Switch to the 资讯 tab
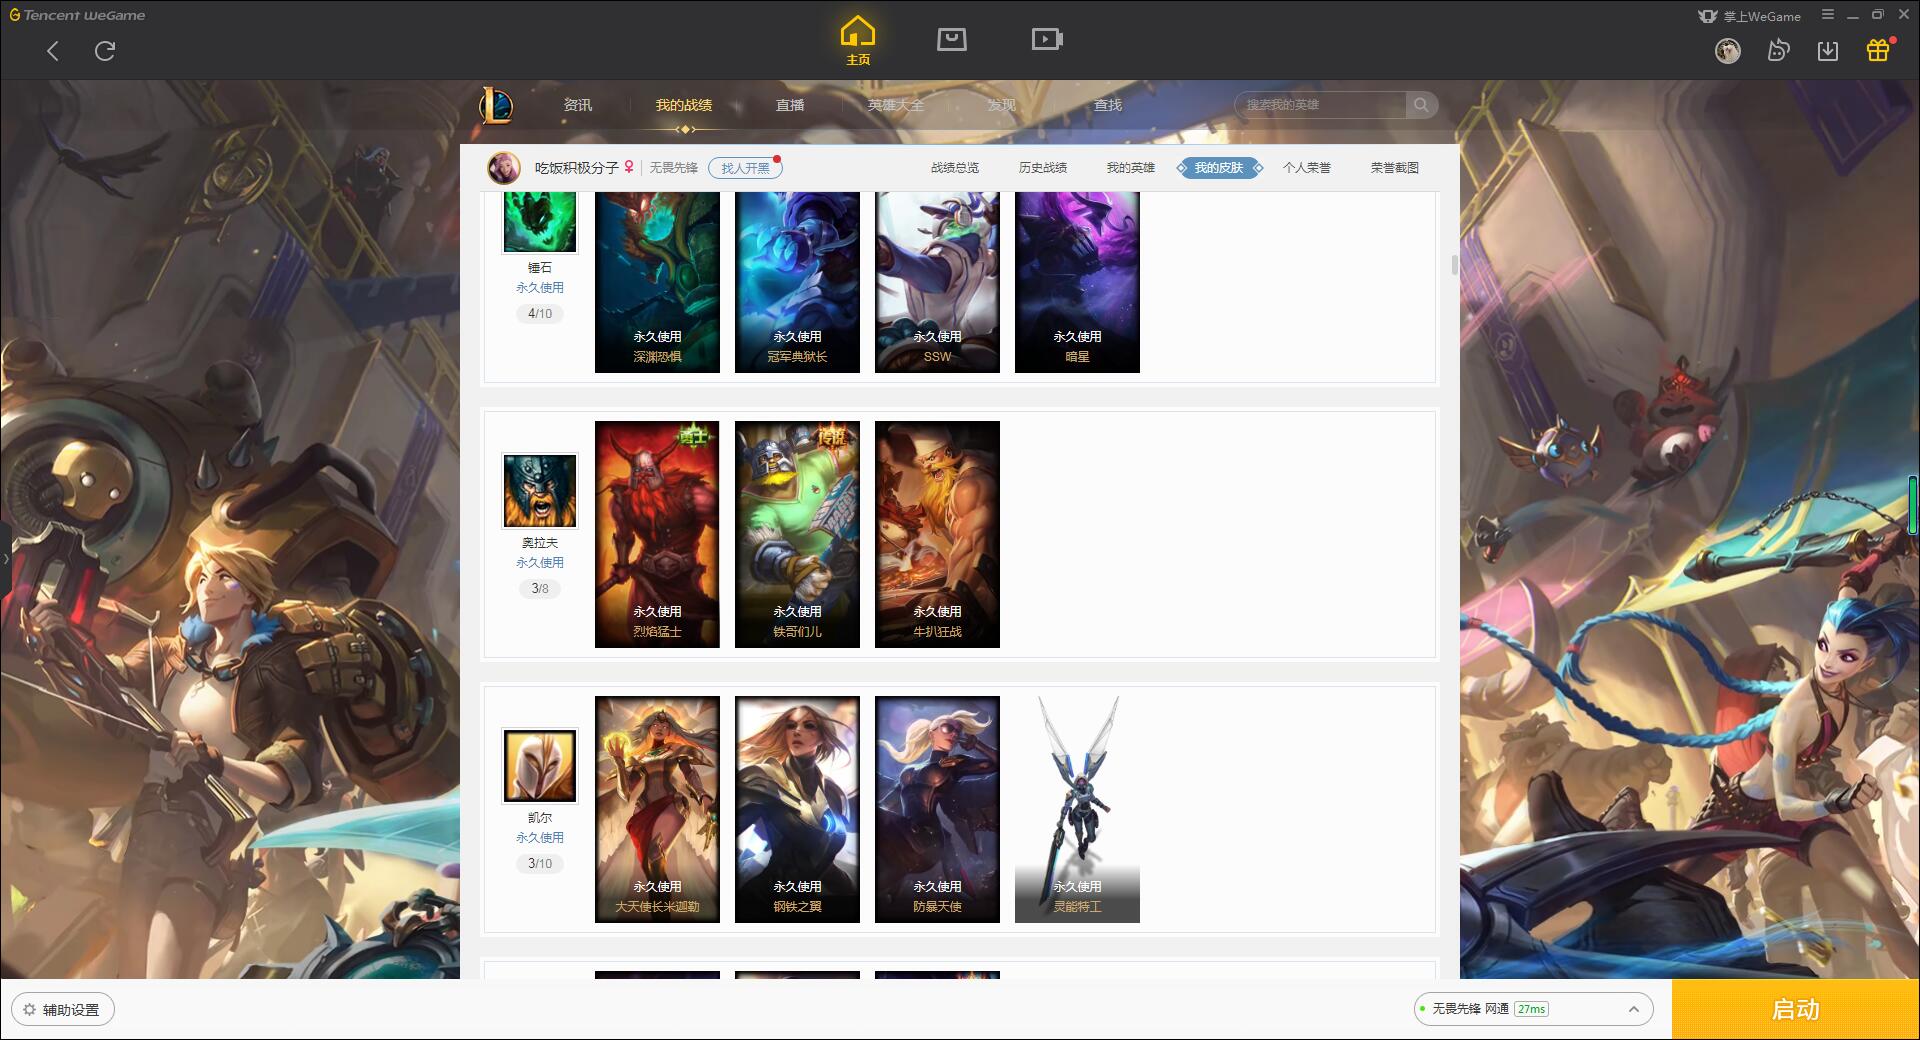This screenshot has width=1920, height=1040. pyautogui.click(x=577, y=105)
